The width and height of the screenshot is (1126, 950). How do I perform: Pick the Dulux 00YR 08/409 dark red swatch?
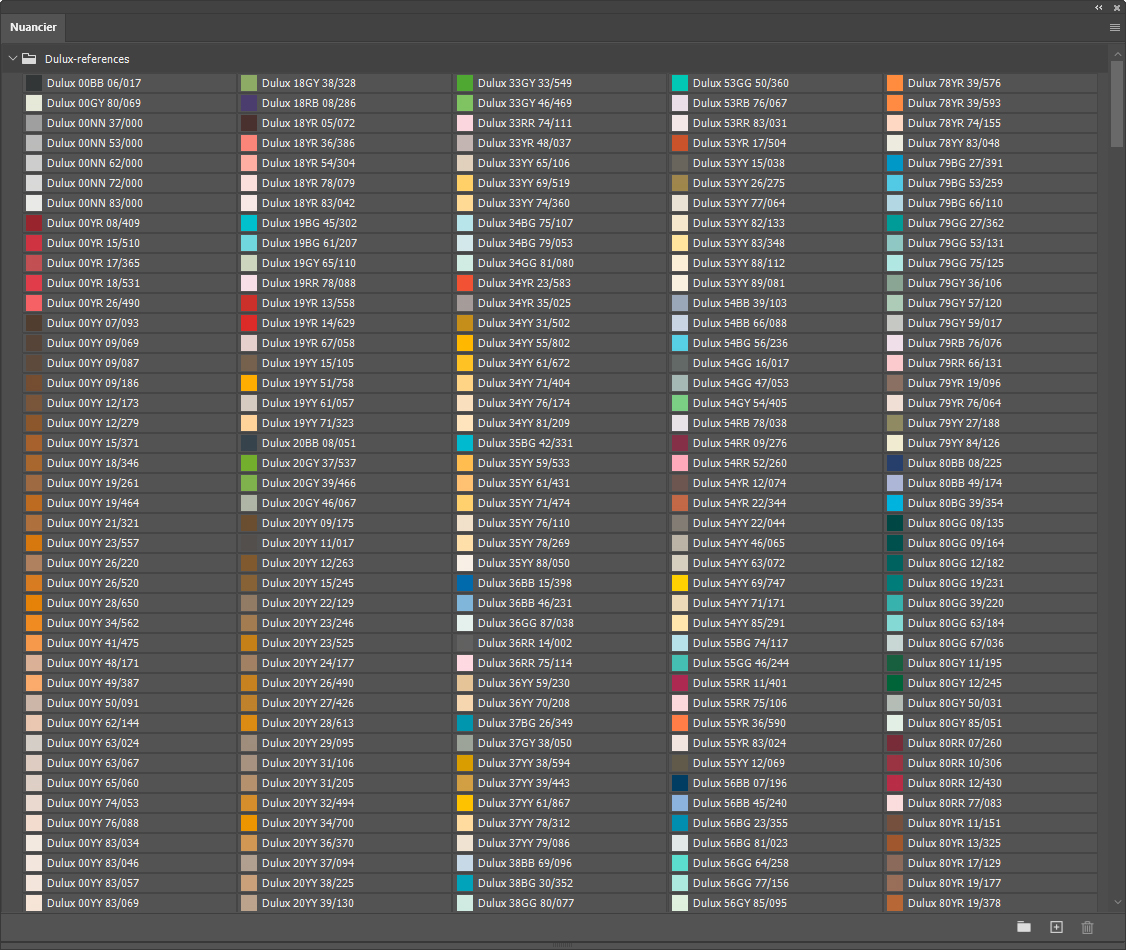point(34,223)
